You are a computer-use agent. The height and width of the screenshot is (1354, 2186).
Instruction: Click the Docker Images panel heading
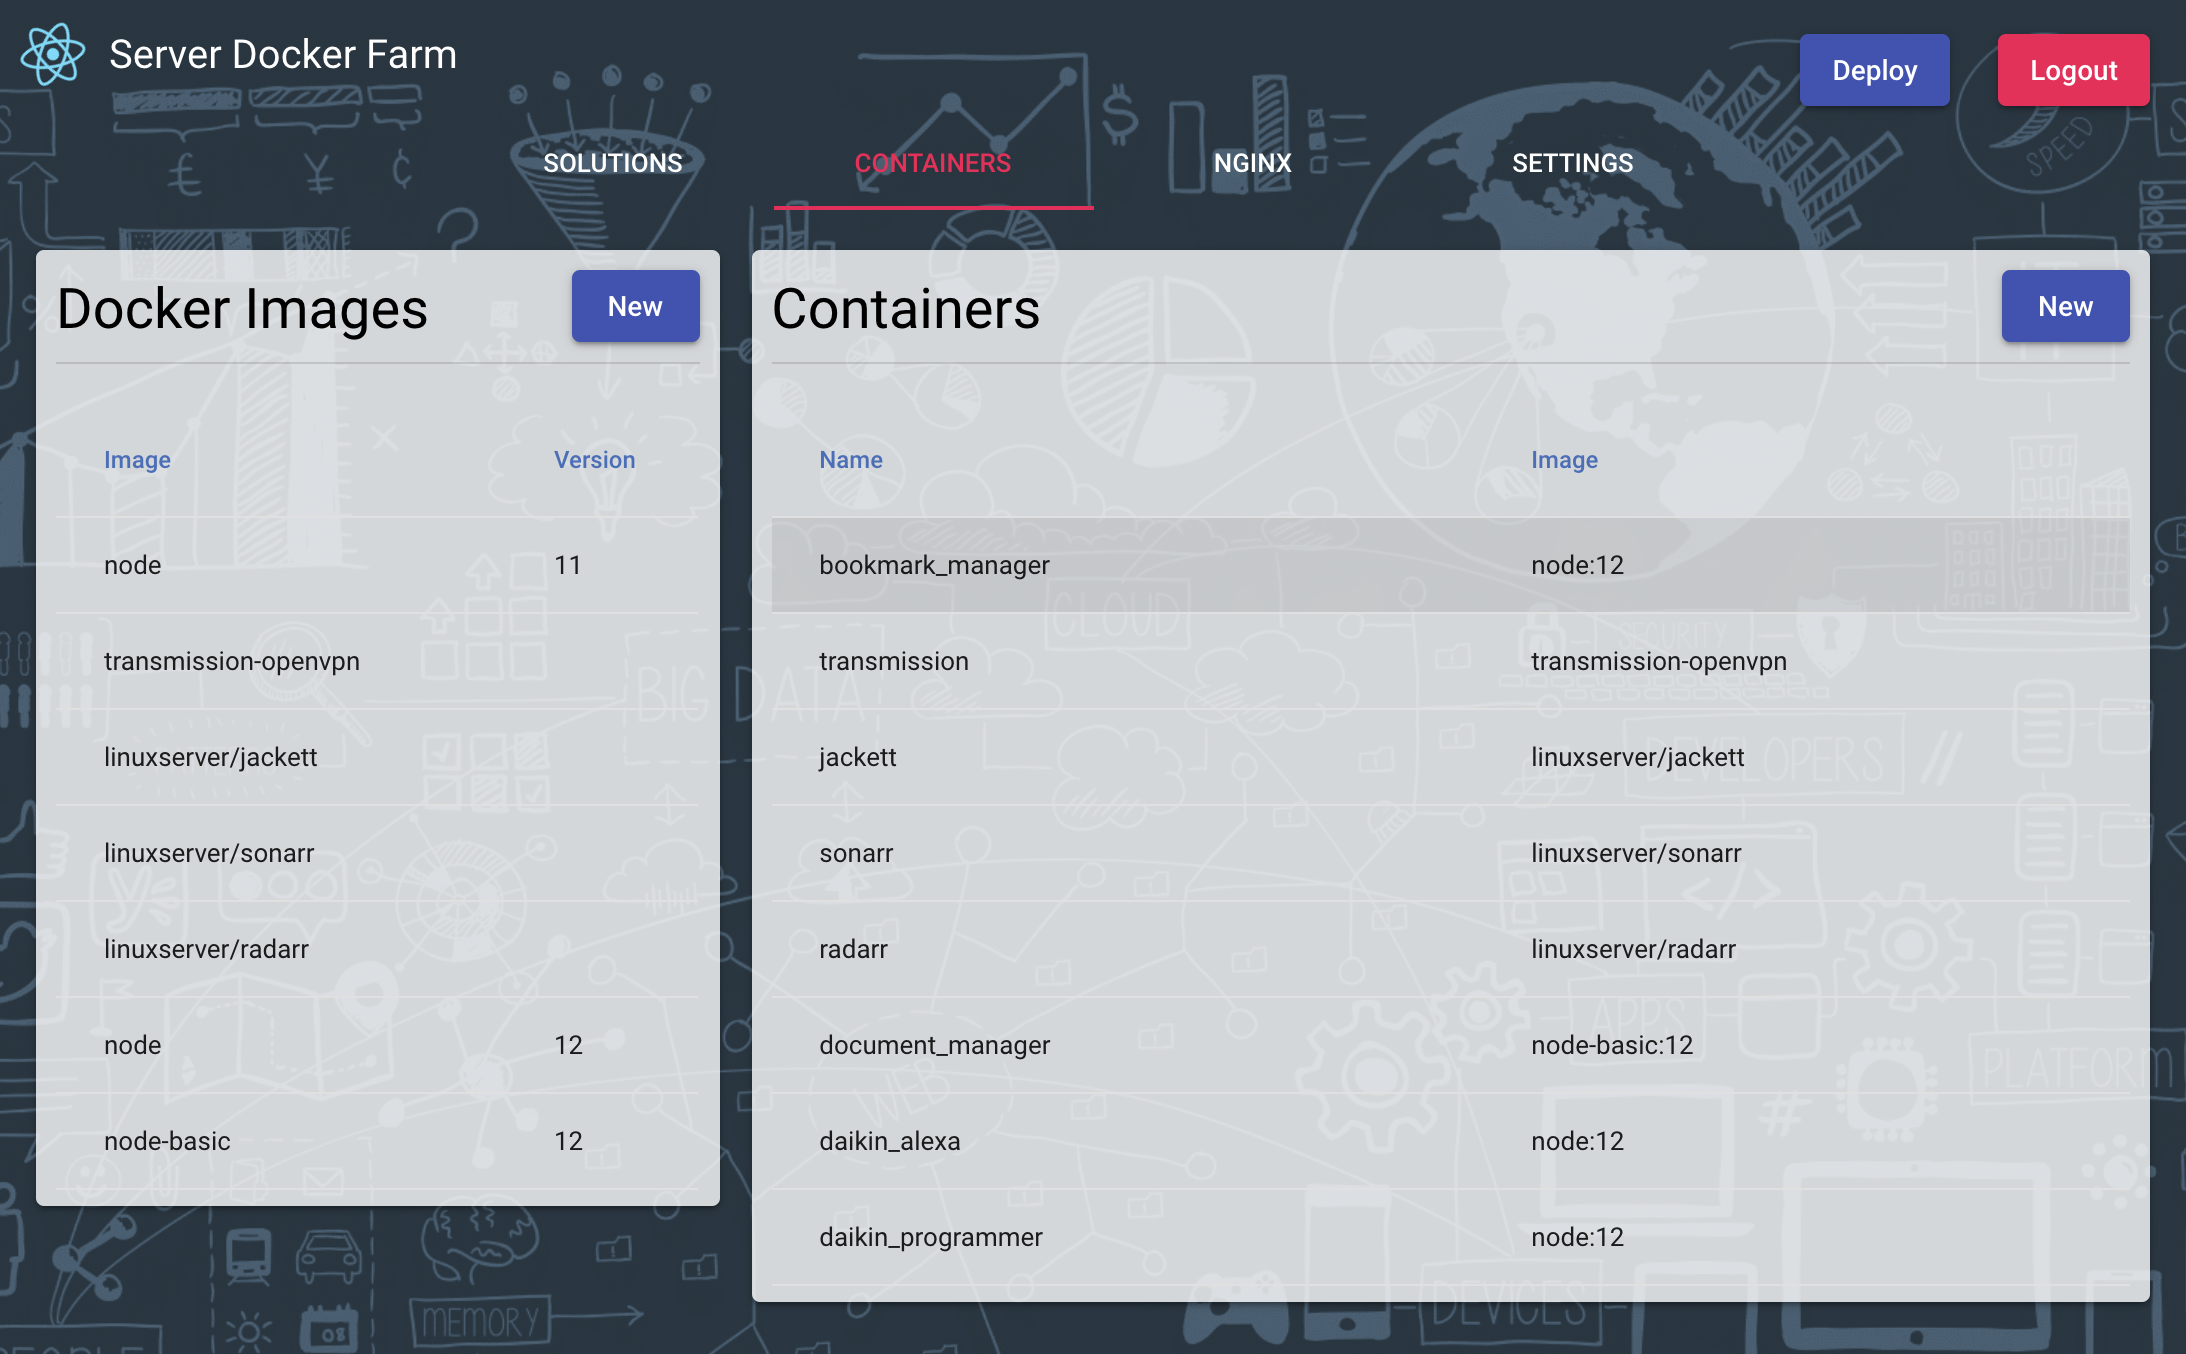(x=242, y=309)
